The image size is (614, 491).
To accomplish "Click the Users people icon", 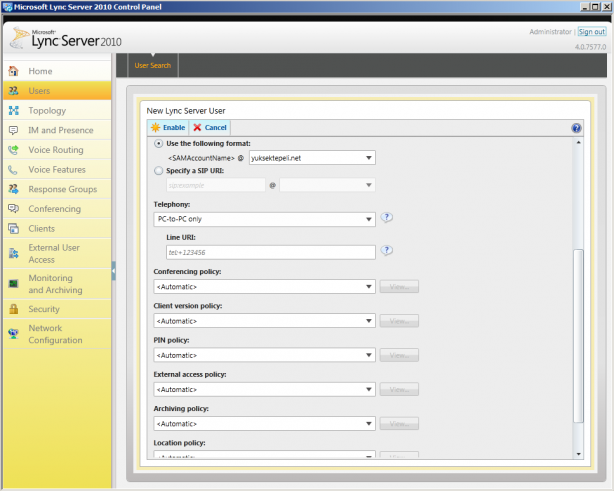I will (13, 91).
